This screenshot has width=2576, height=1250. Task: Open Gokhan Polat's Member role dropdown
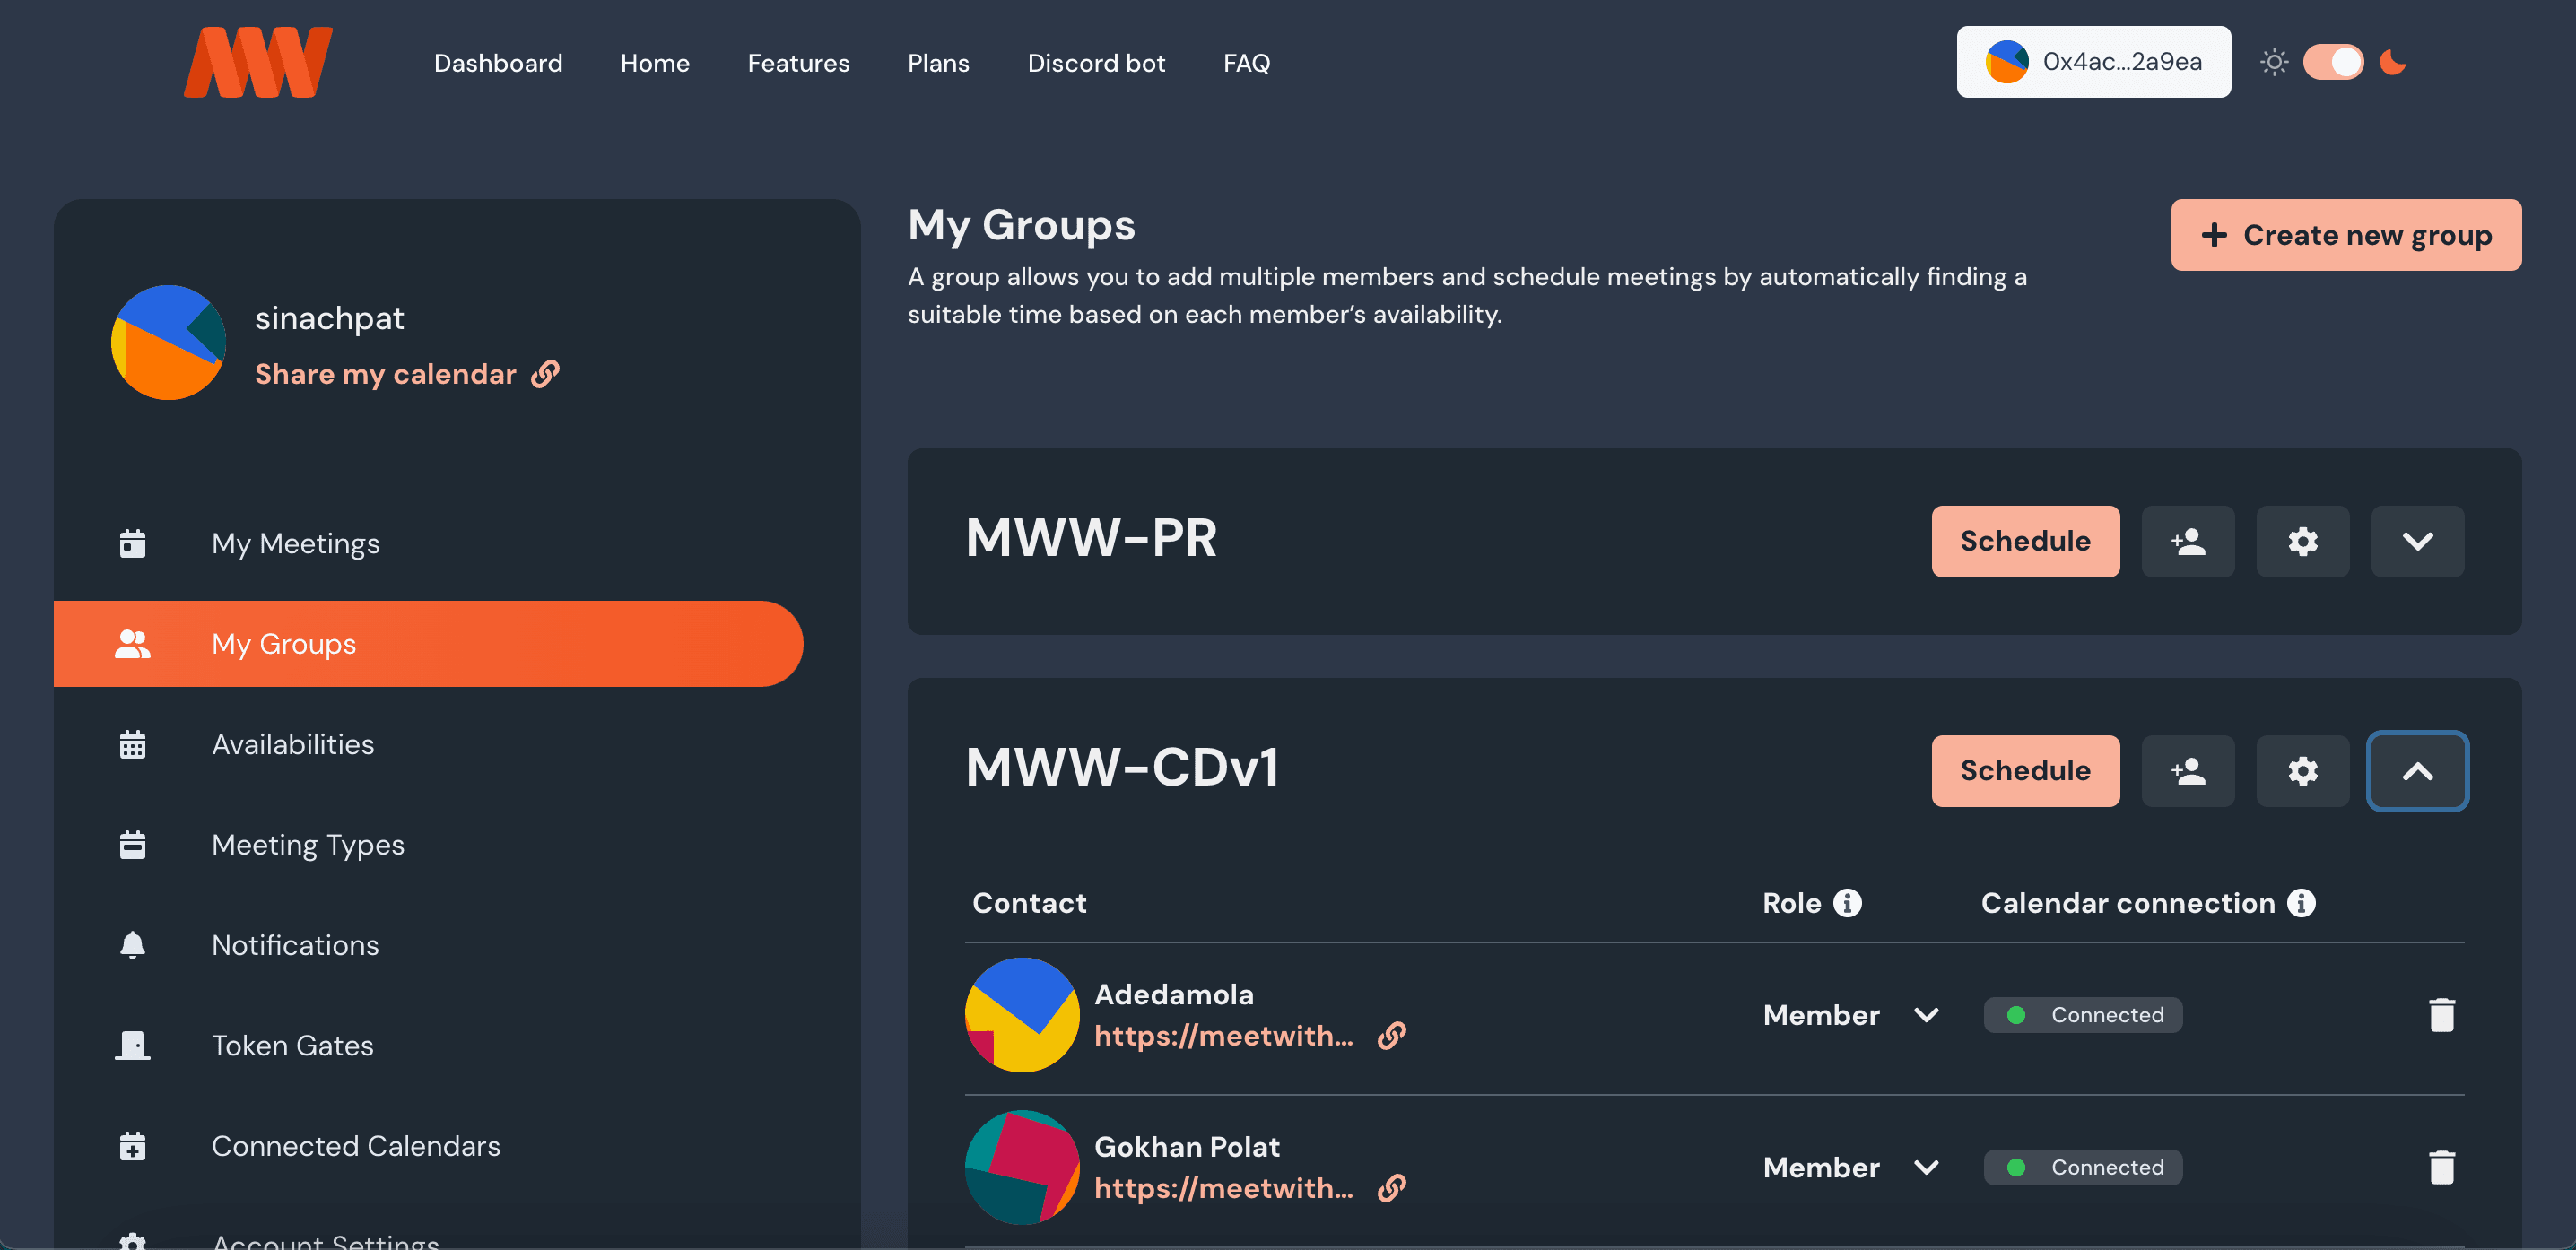coord(1851,1167)
